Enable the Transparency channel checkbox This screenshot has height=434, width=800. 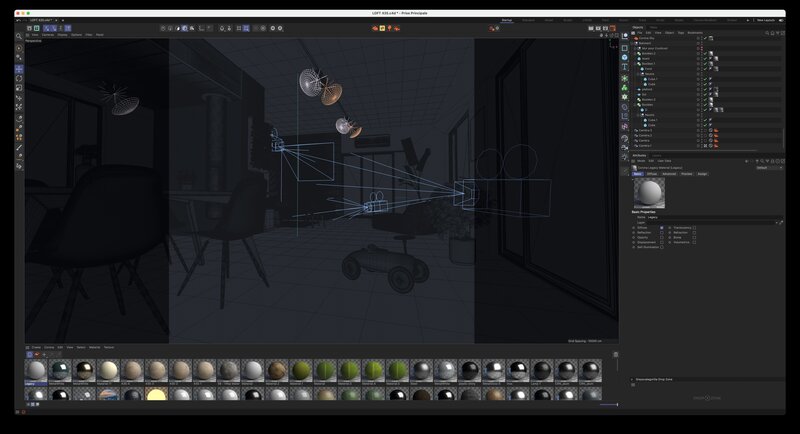tap(694, 227)
